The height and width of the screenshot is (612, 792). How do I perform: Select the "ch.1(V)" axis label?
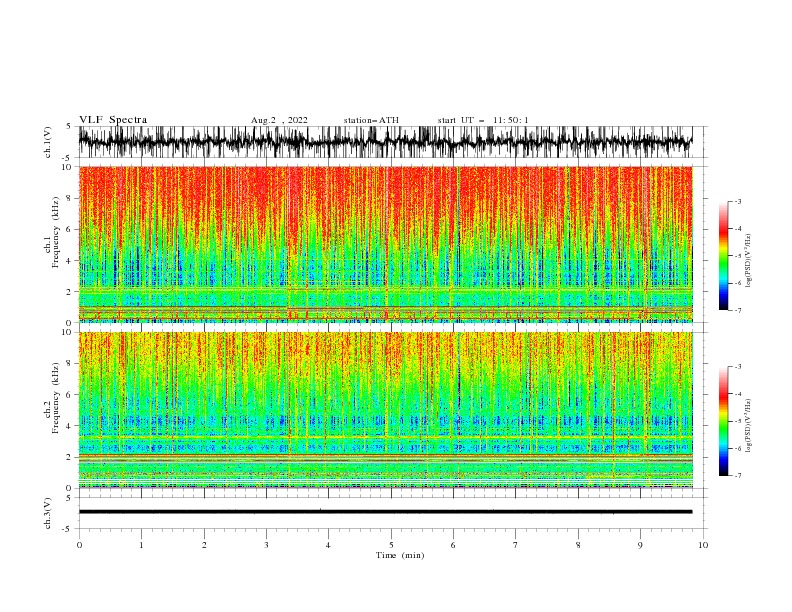[48, 142]
